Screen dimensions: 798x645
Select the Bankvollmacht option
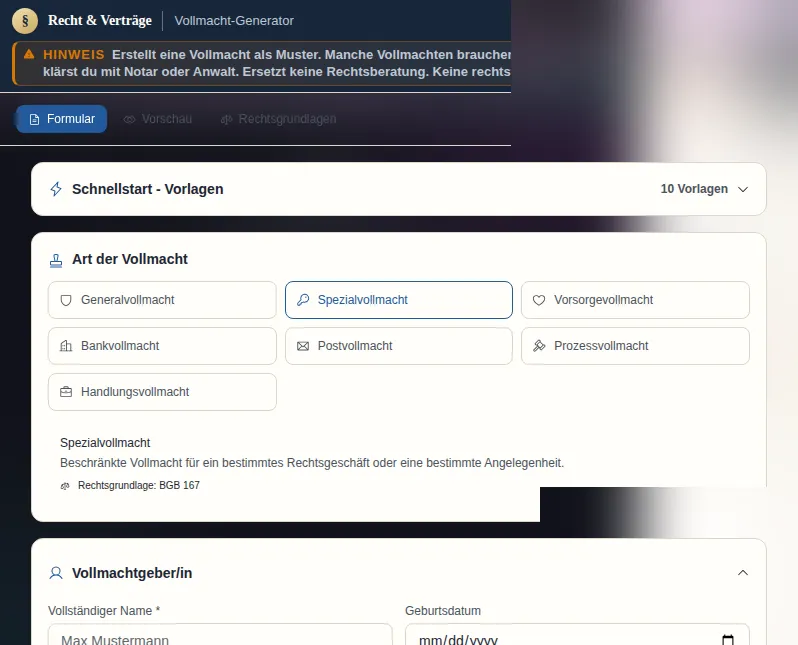coord(162,346)
